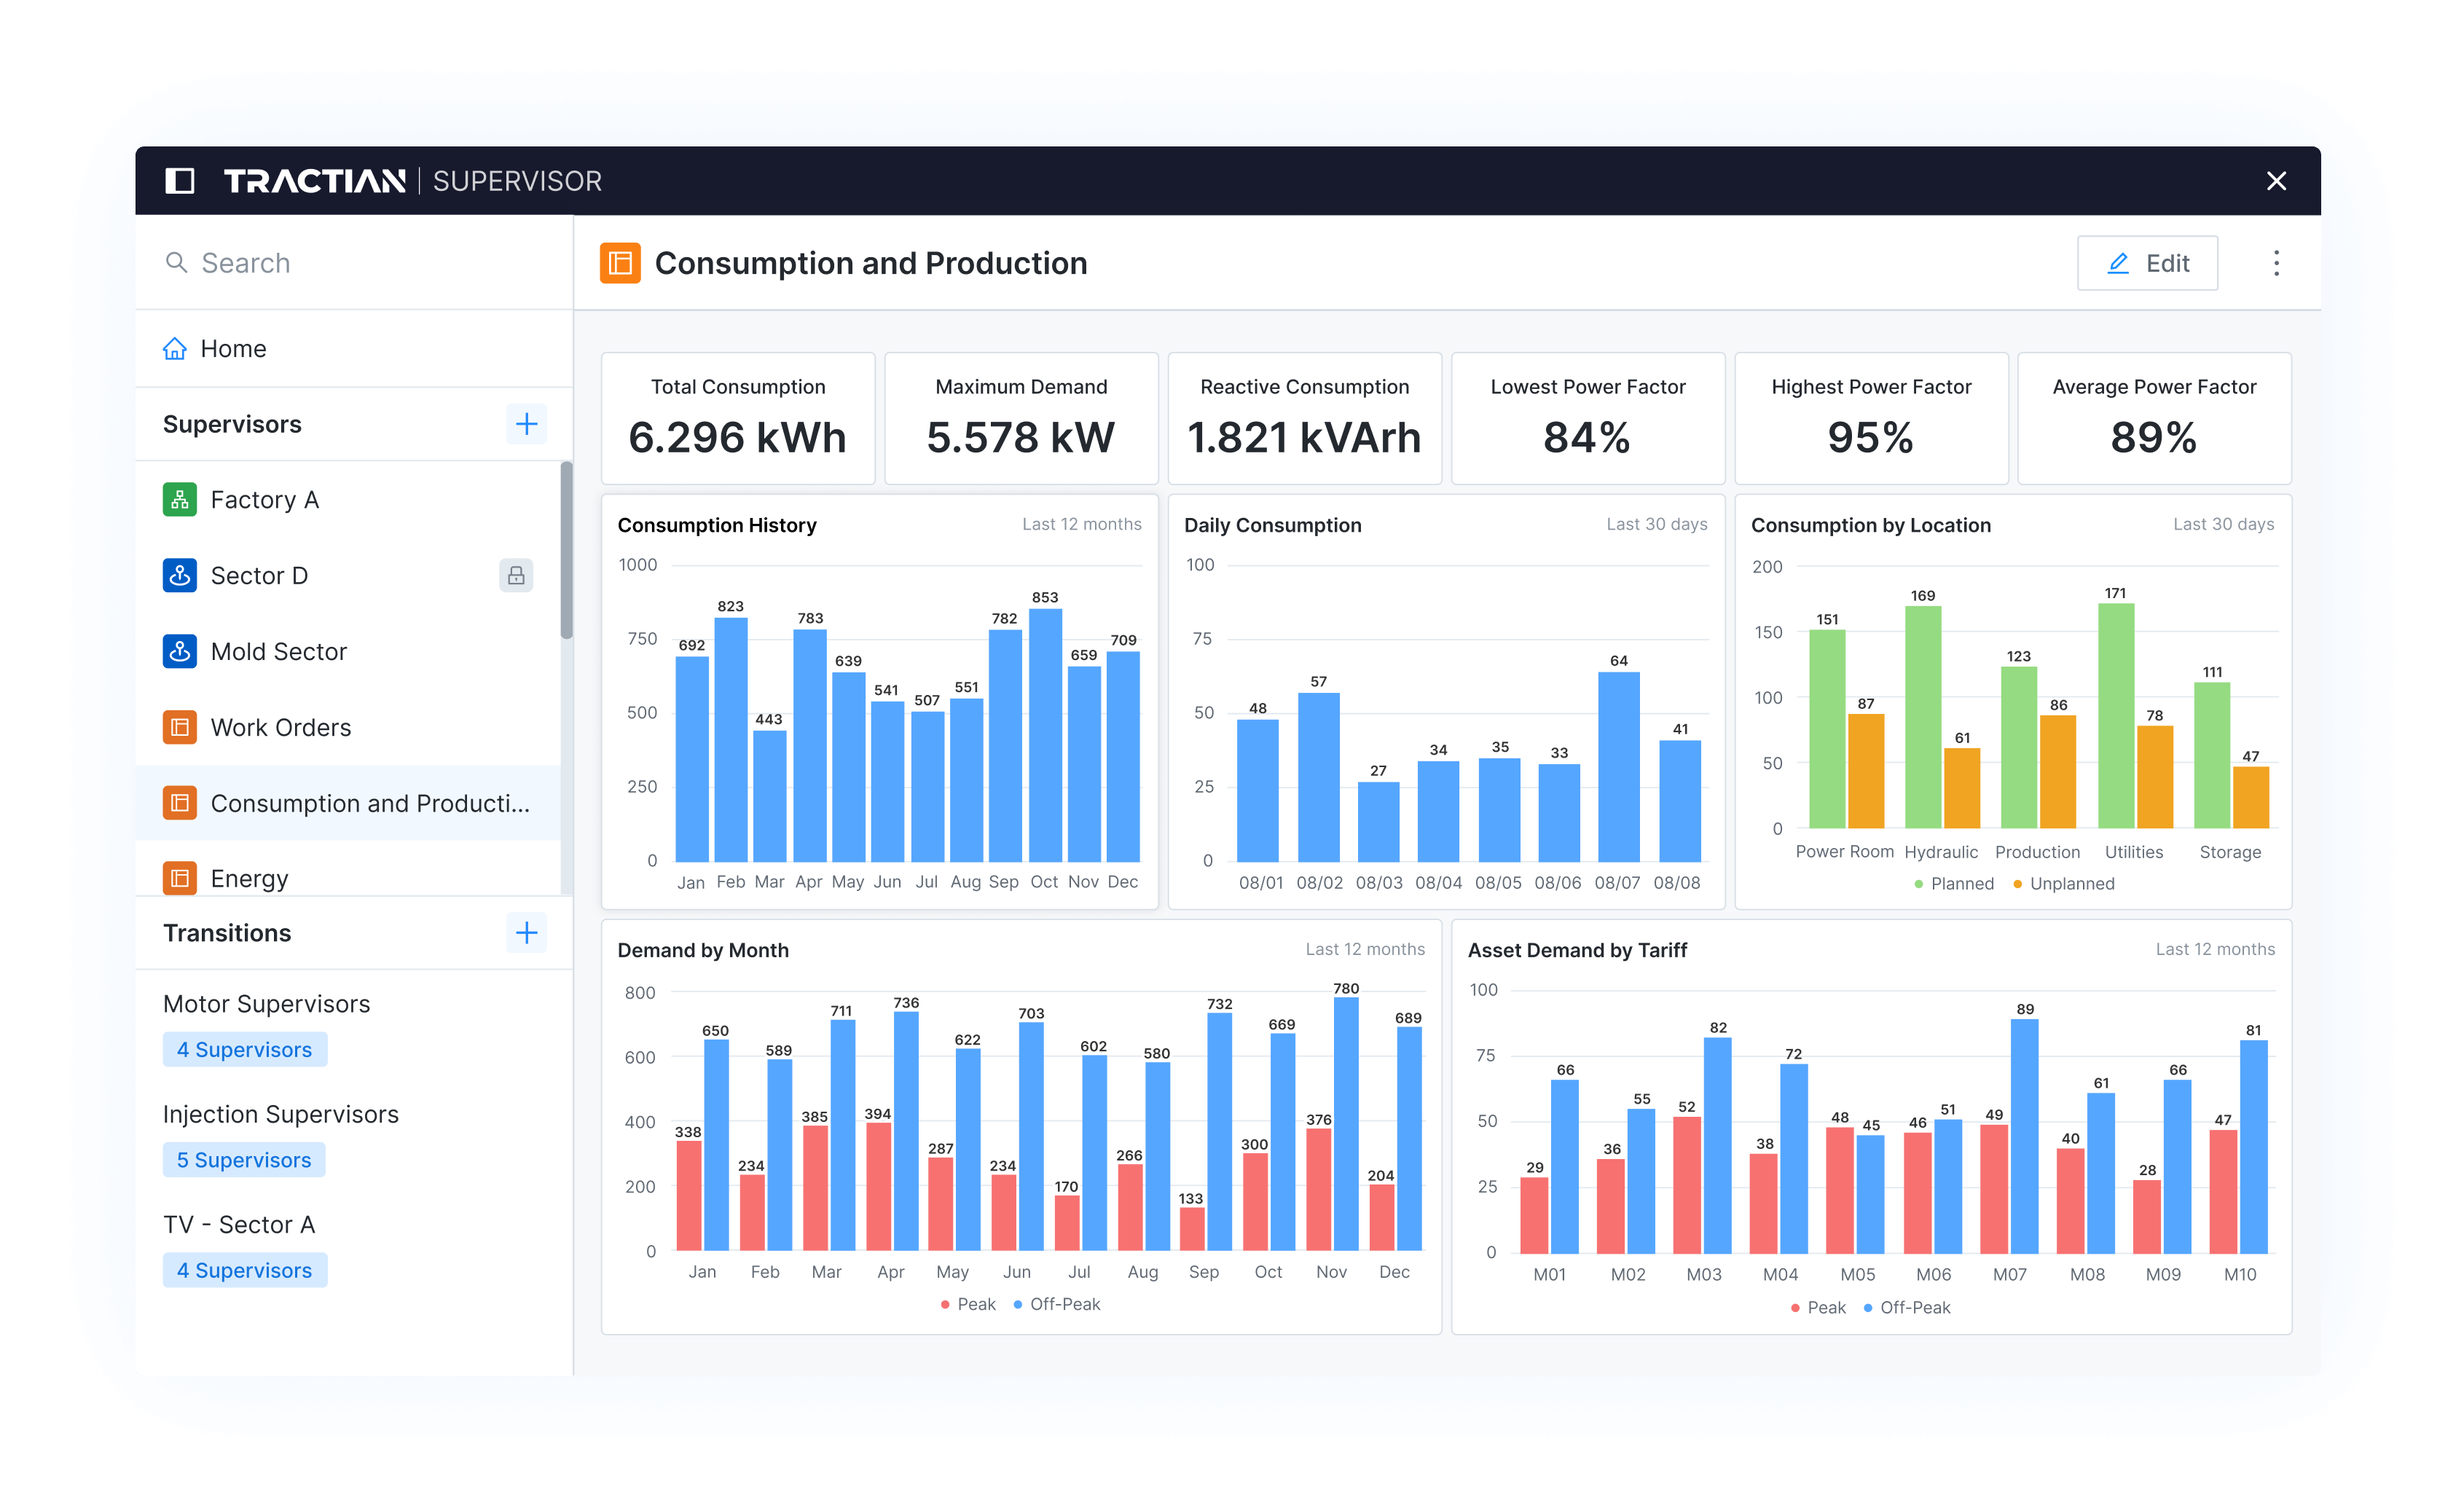Toggle the Planned legend series
This screenshot has width=2464, height=1508.
(1954, 883)
